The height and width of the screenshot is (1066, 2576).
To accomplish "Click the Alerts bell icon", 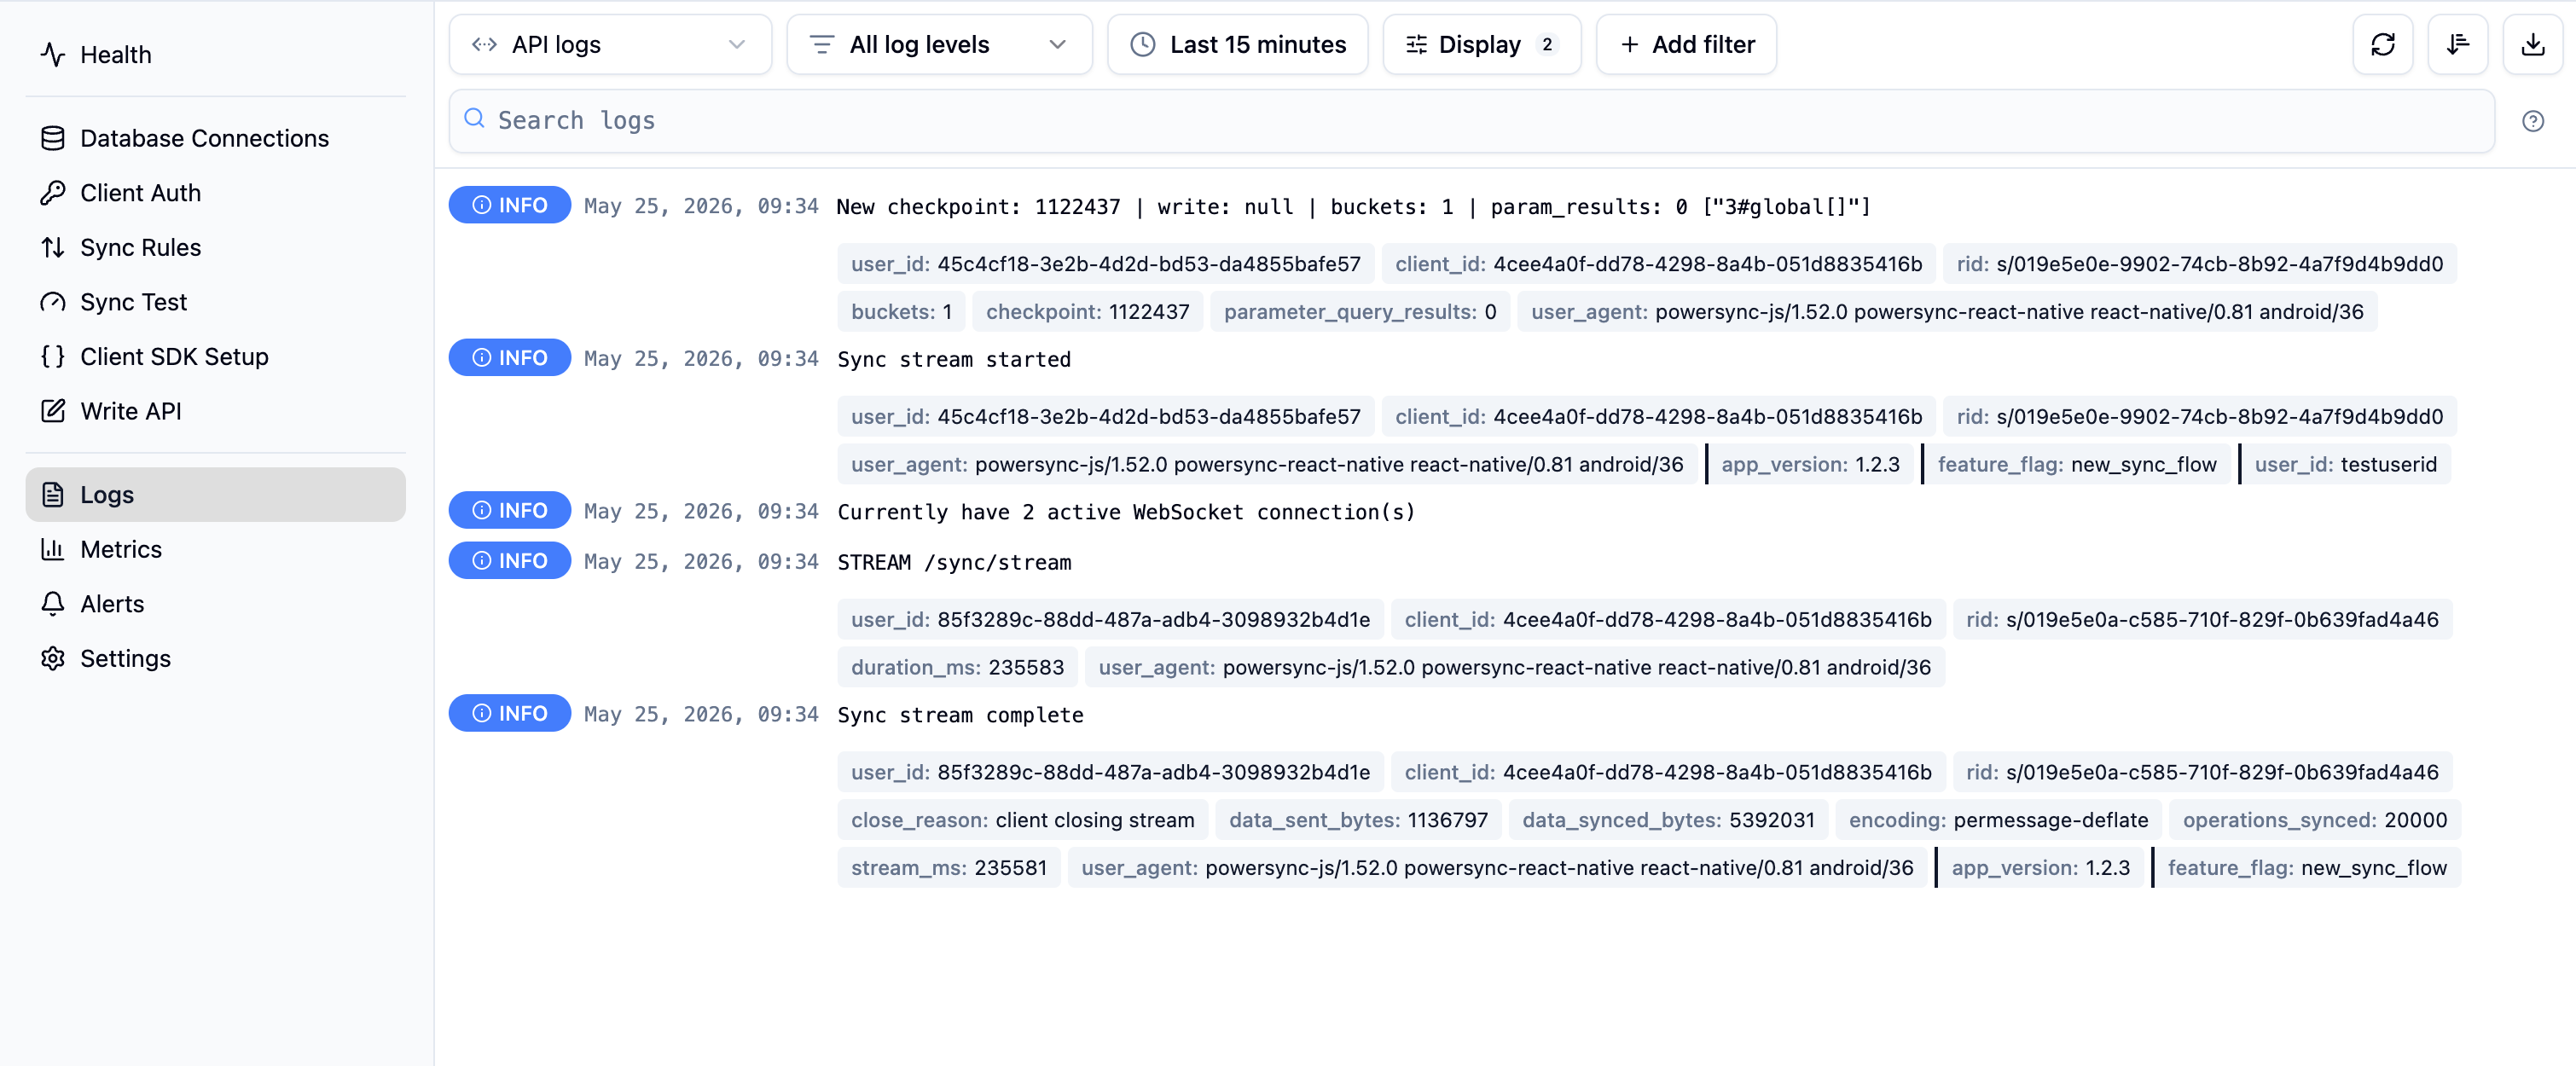I will [x=53, y=603].
